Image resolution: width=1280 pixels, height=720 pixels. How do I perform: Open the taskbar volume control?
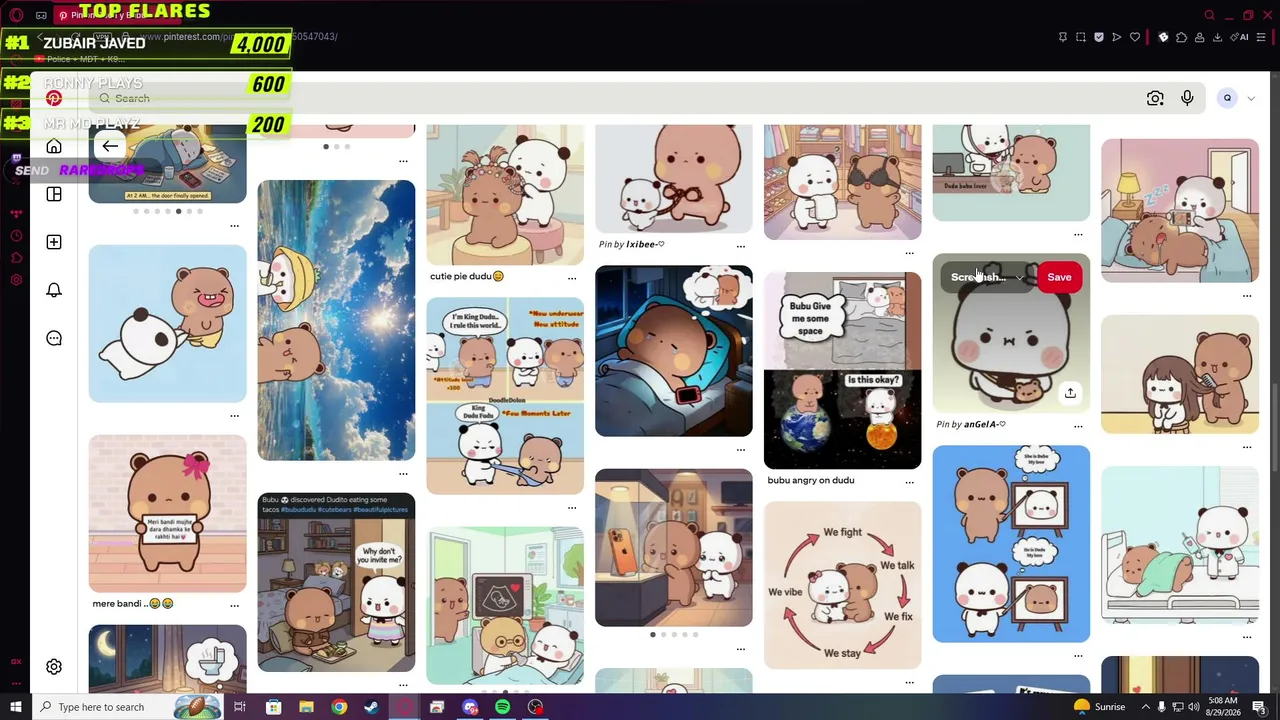pyautogui.click(x=1193, y=707)
